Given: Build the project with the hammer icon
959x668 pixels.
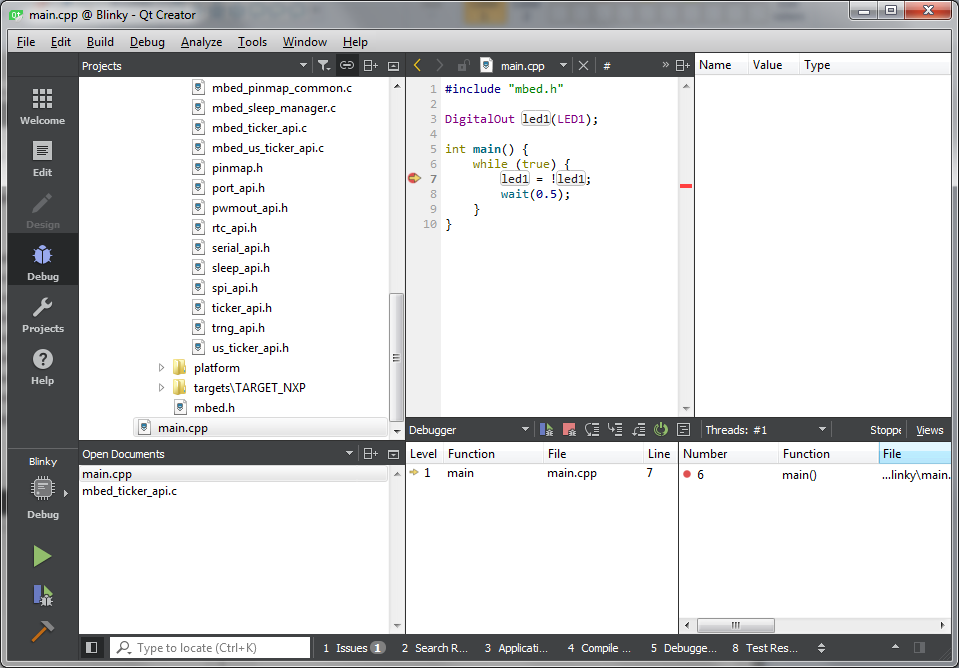Looking at the screenshot, I should [x=42, y=631].
